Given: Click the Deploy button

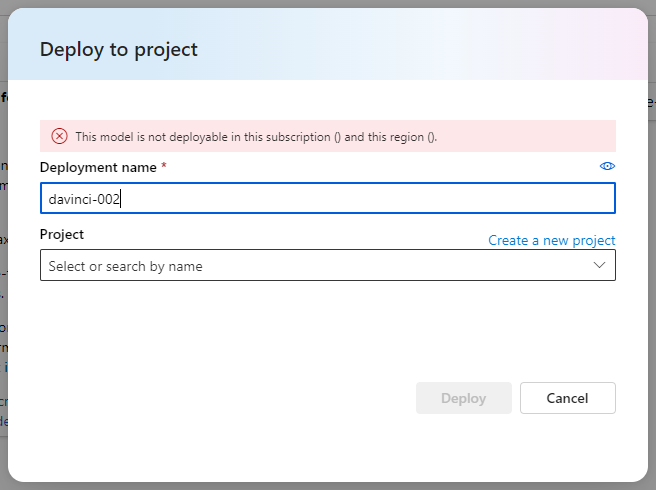Looking at the screenshot, I should (464, 398).
